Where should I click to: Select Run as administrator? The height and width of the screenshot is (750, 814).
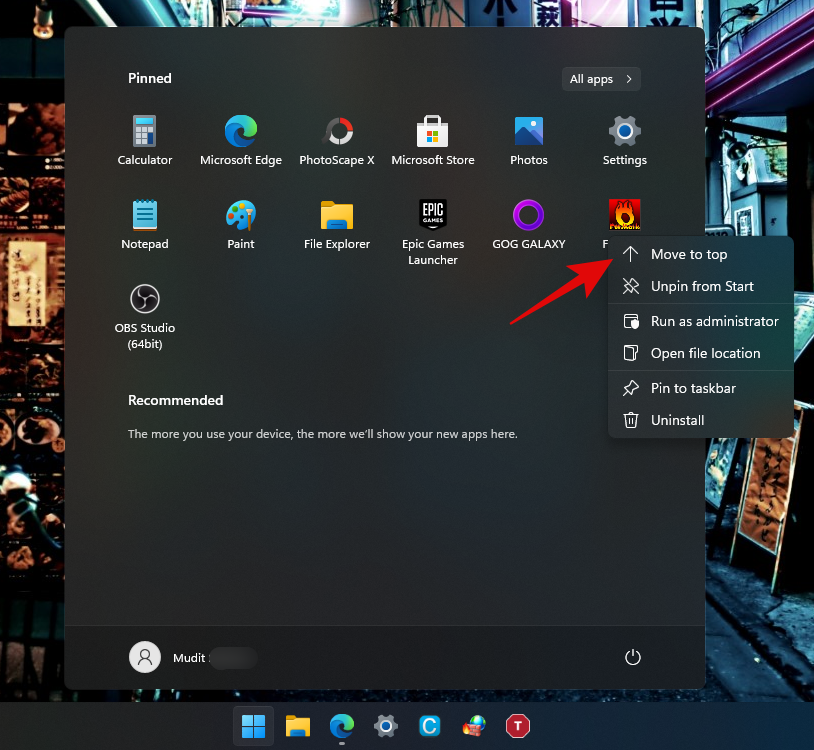pos(714,321)
